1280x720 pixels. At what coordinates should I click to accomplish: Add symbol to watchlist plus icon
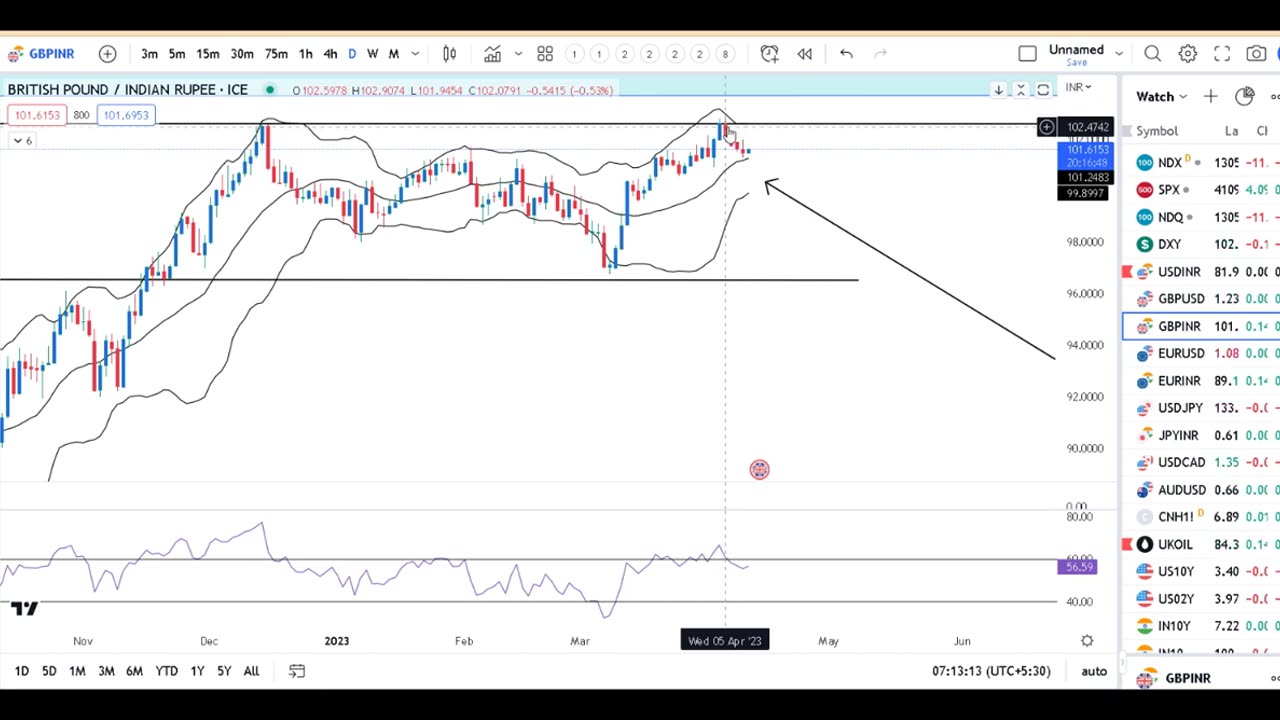(x=1210, y=97)
